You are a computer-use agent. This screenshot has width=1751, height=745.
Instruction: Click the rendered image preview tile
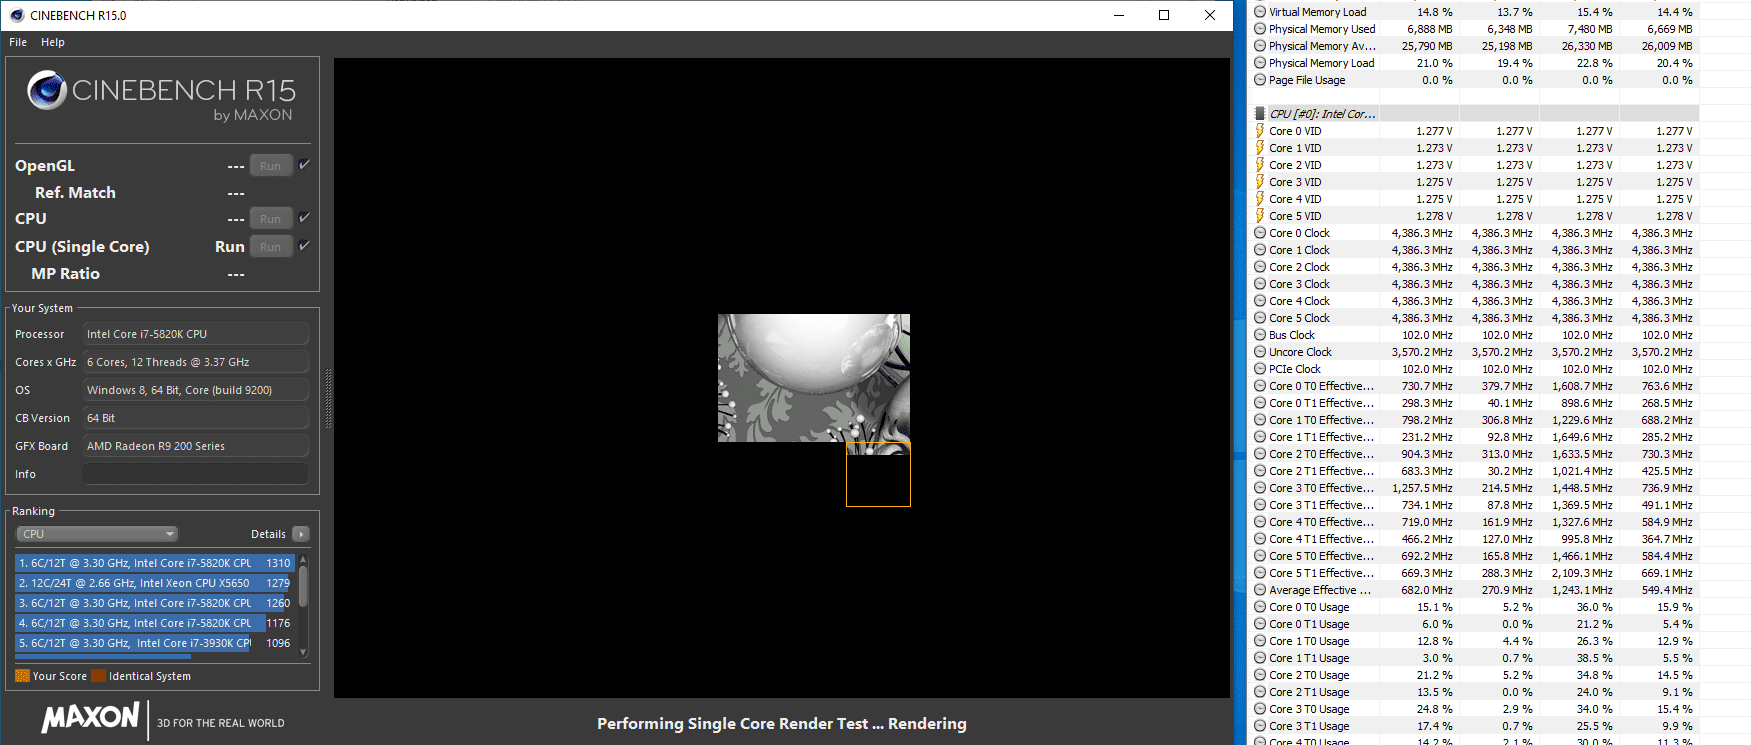pyautogui.click(x=813, y=378)
